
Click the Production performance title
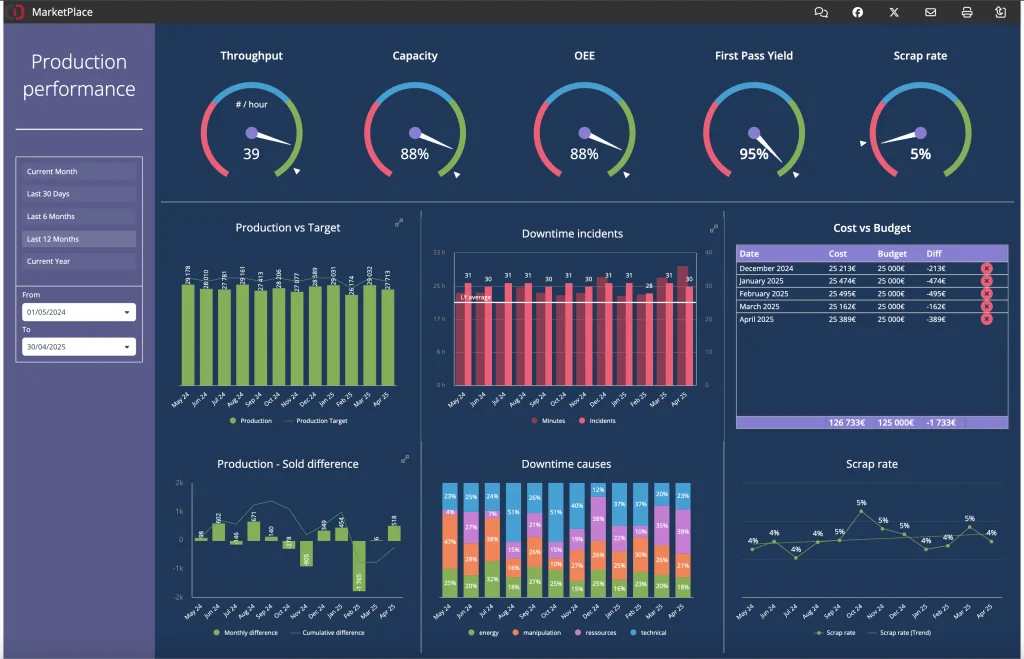point(79,75)
